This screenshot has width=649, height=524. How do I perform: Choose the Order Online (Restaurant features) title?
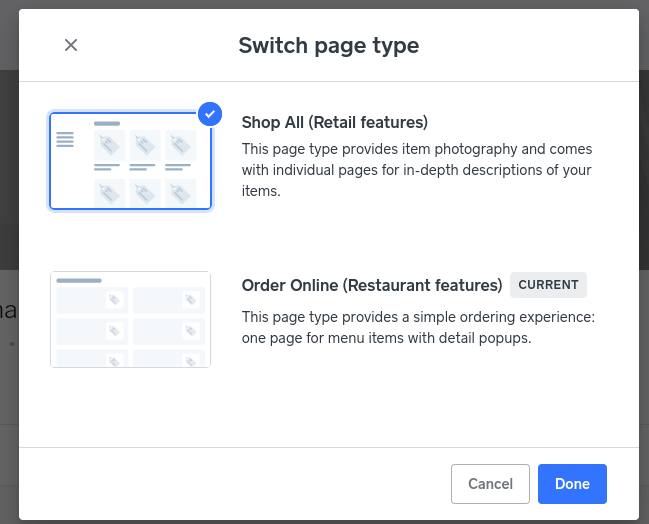(x=371, y=285)
